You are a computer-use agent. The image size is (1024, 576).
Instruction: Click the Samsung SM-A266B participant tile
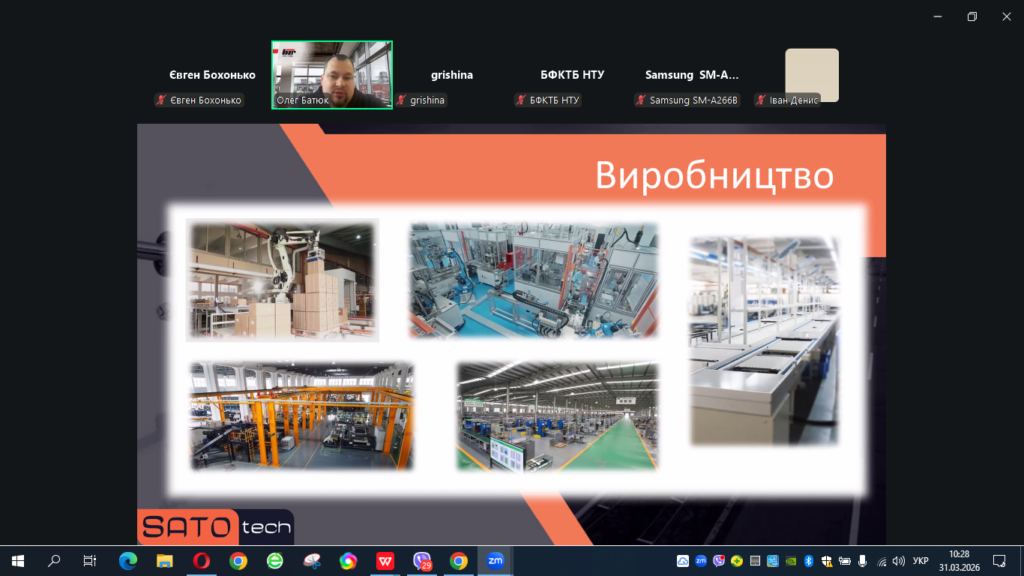click(x=692, y=76)
